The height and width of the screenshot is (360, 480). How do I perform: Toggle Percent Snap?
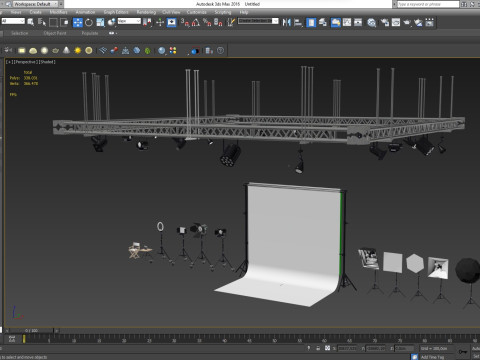click(x=207, y=22)
